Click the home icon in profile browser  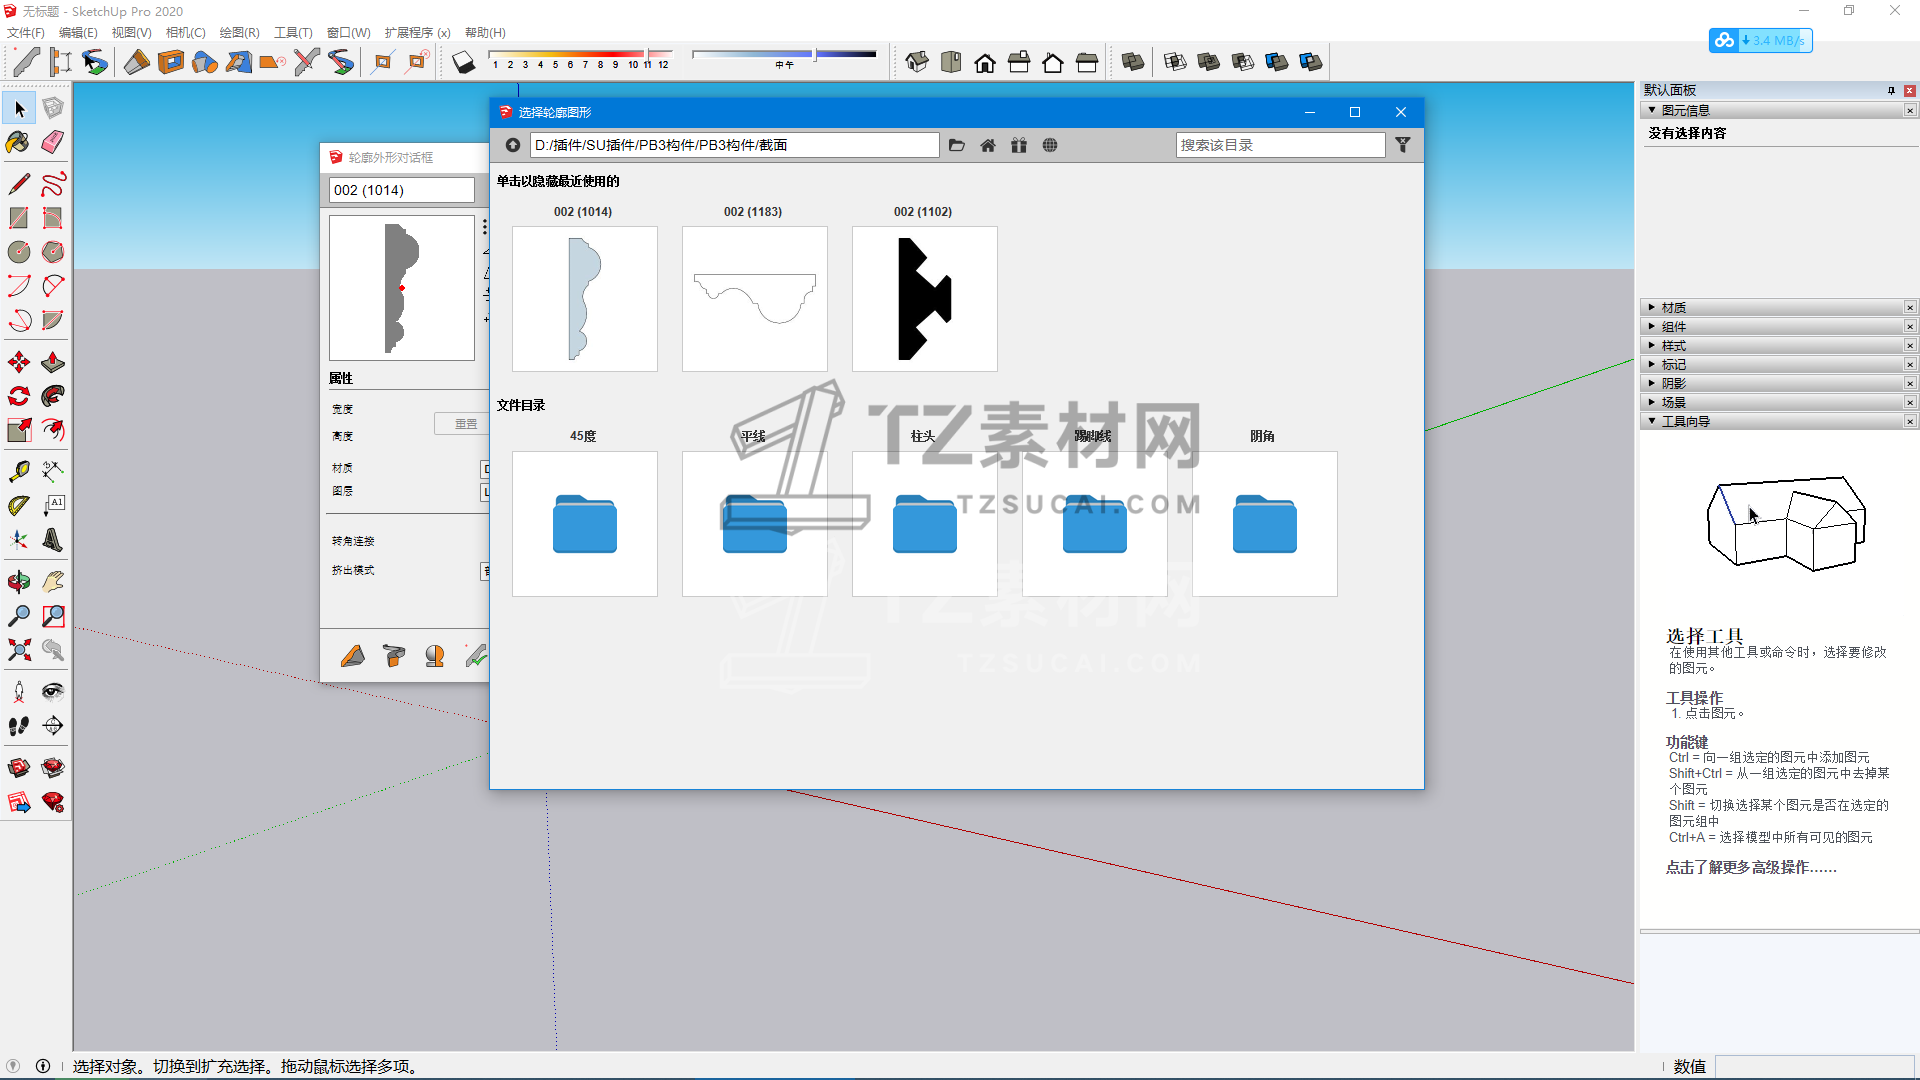(x=988, y=145)
